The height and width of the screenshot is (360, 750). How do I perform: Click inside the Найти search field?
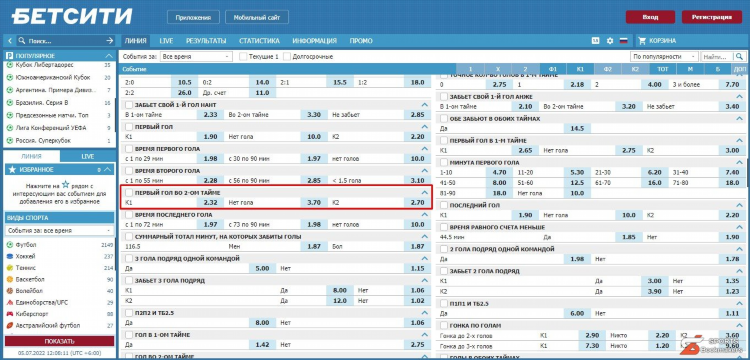pos(717,56)
